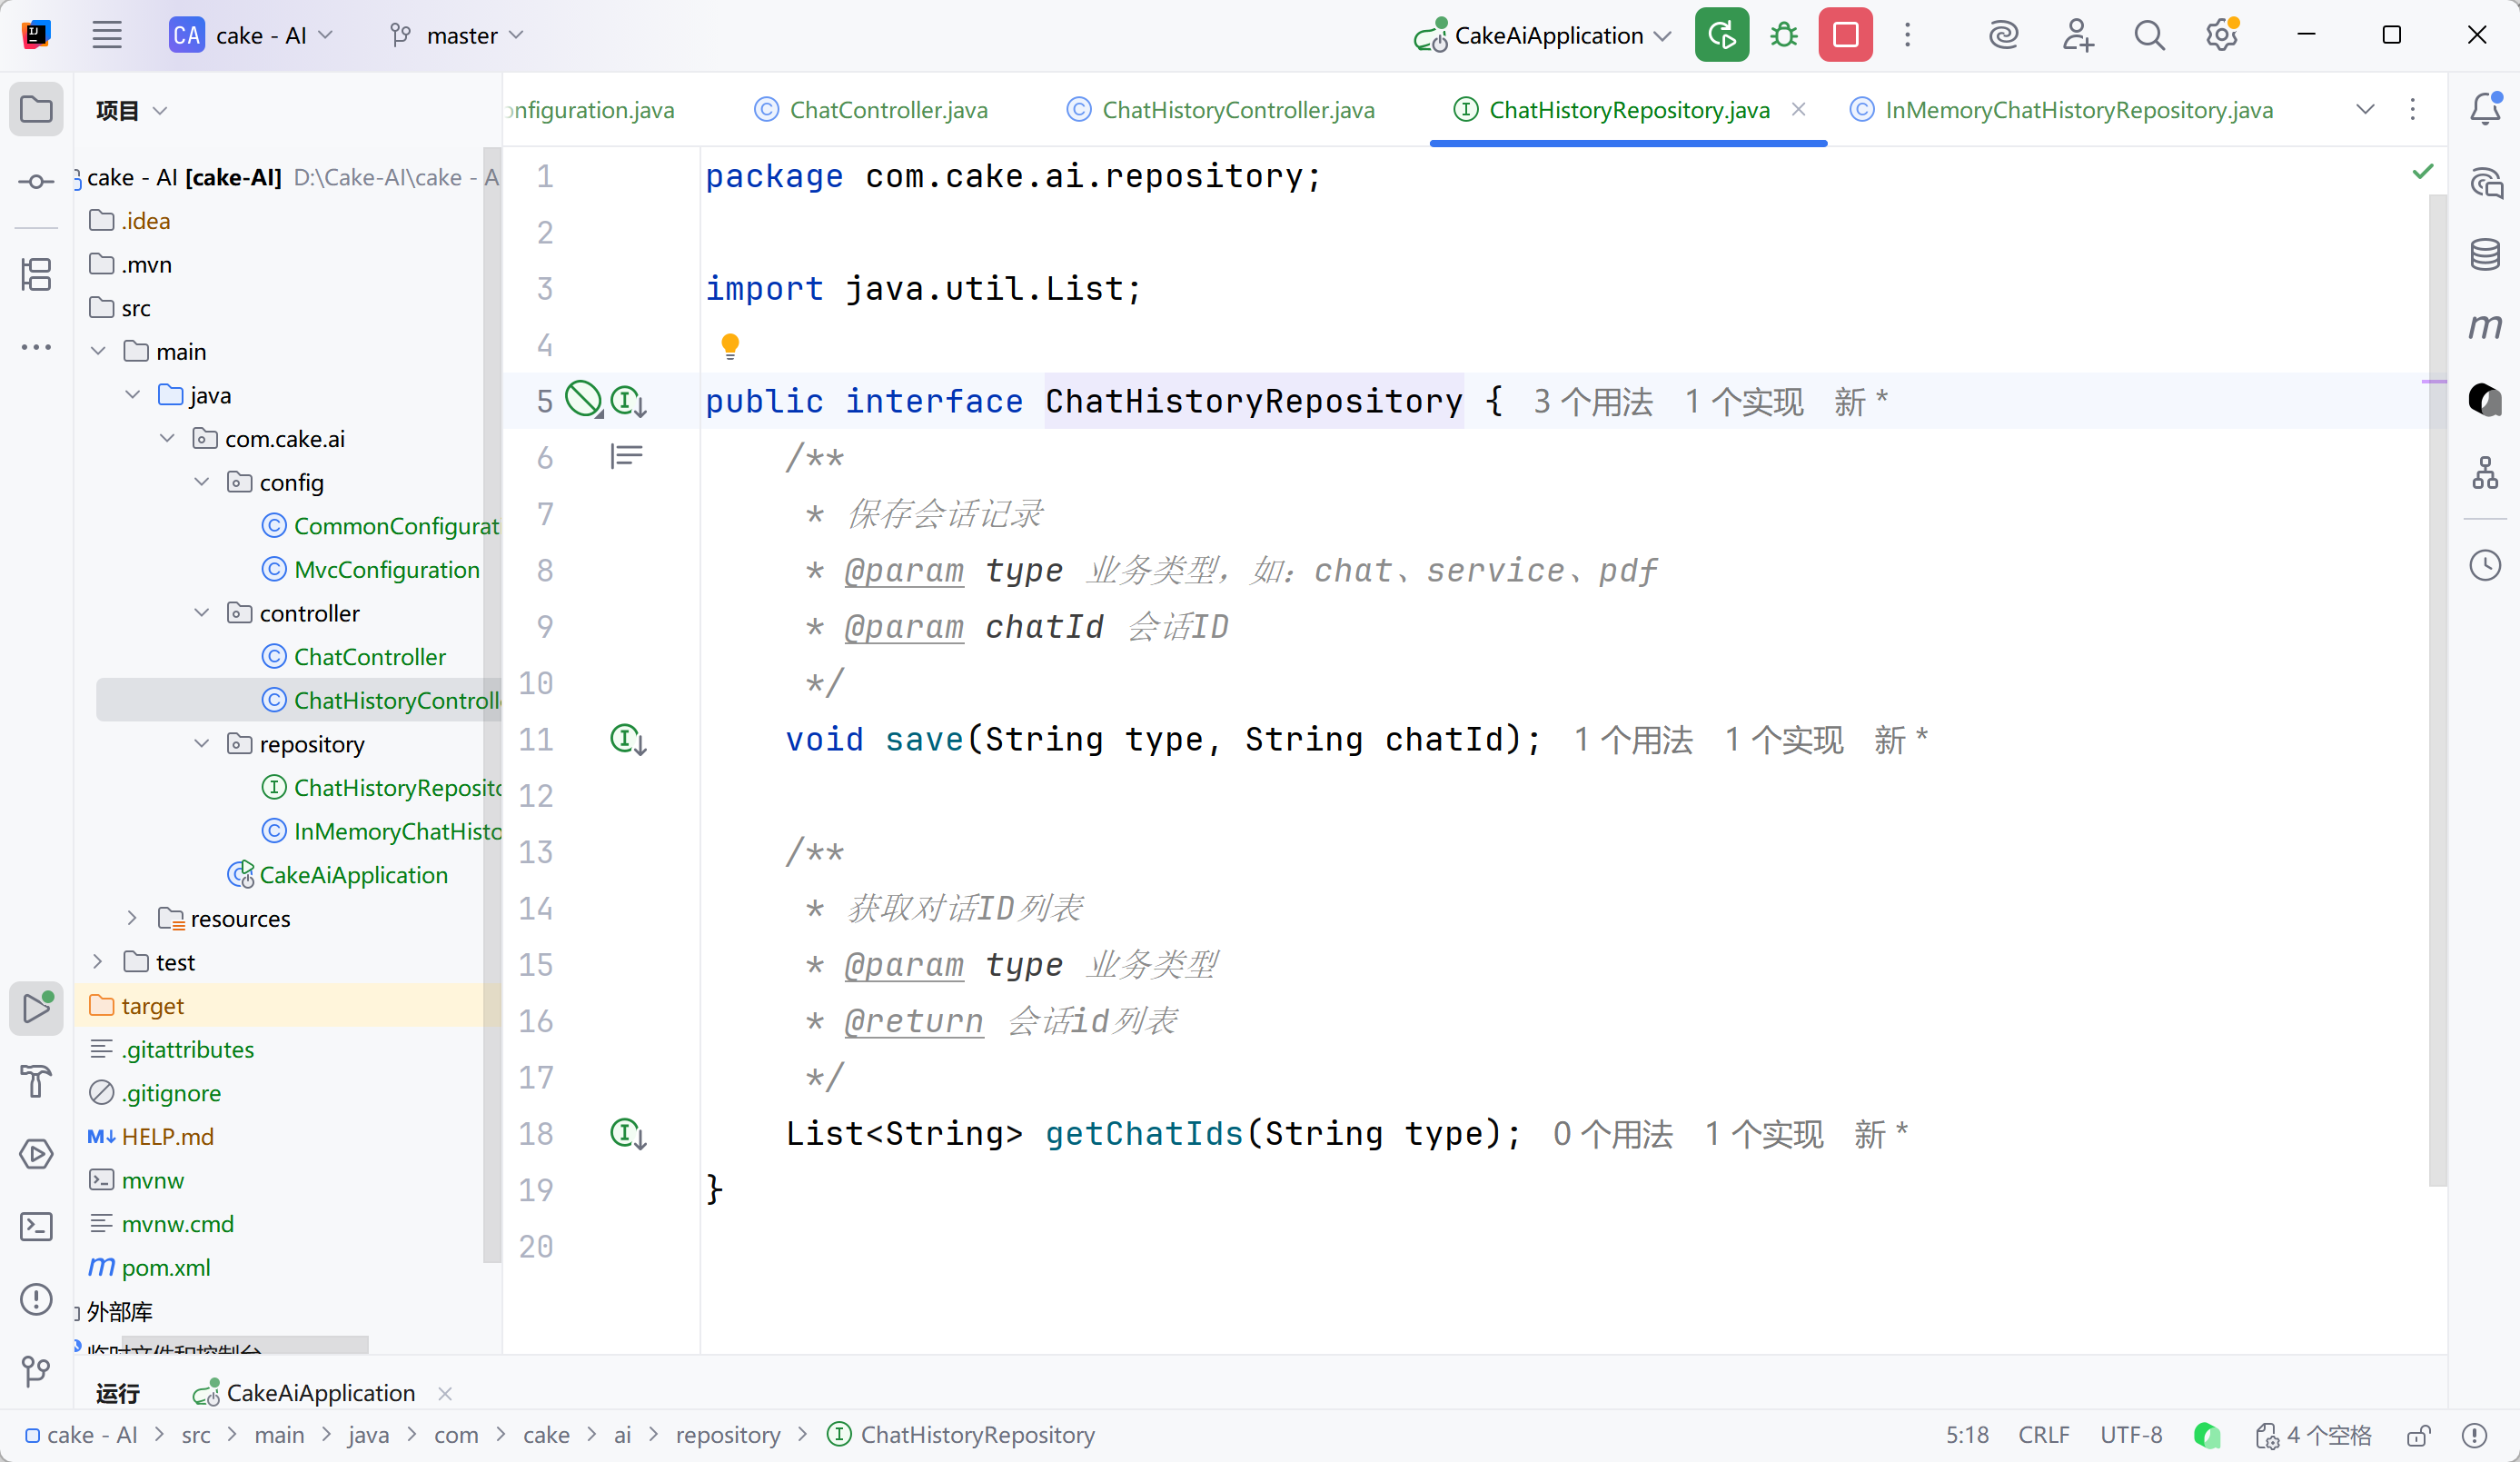Image resolution: width=2520 pixels, height=1462 pixels.
Task: Expand the resources folder
Action: tap(132, 918)
